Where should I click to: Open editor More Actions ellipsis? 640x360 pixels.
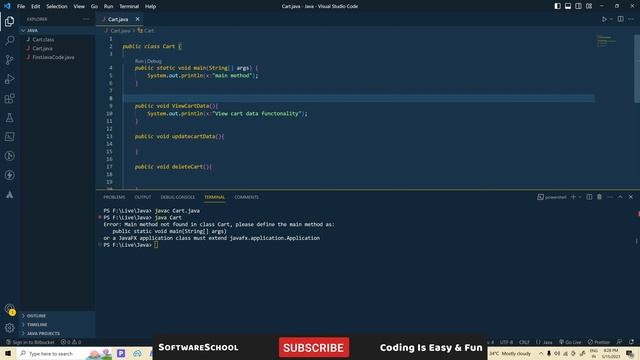pyautogui.click(x=631, y=19)
